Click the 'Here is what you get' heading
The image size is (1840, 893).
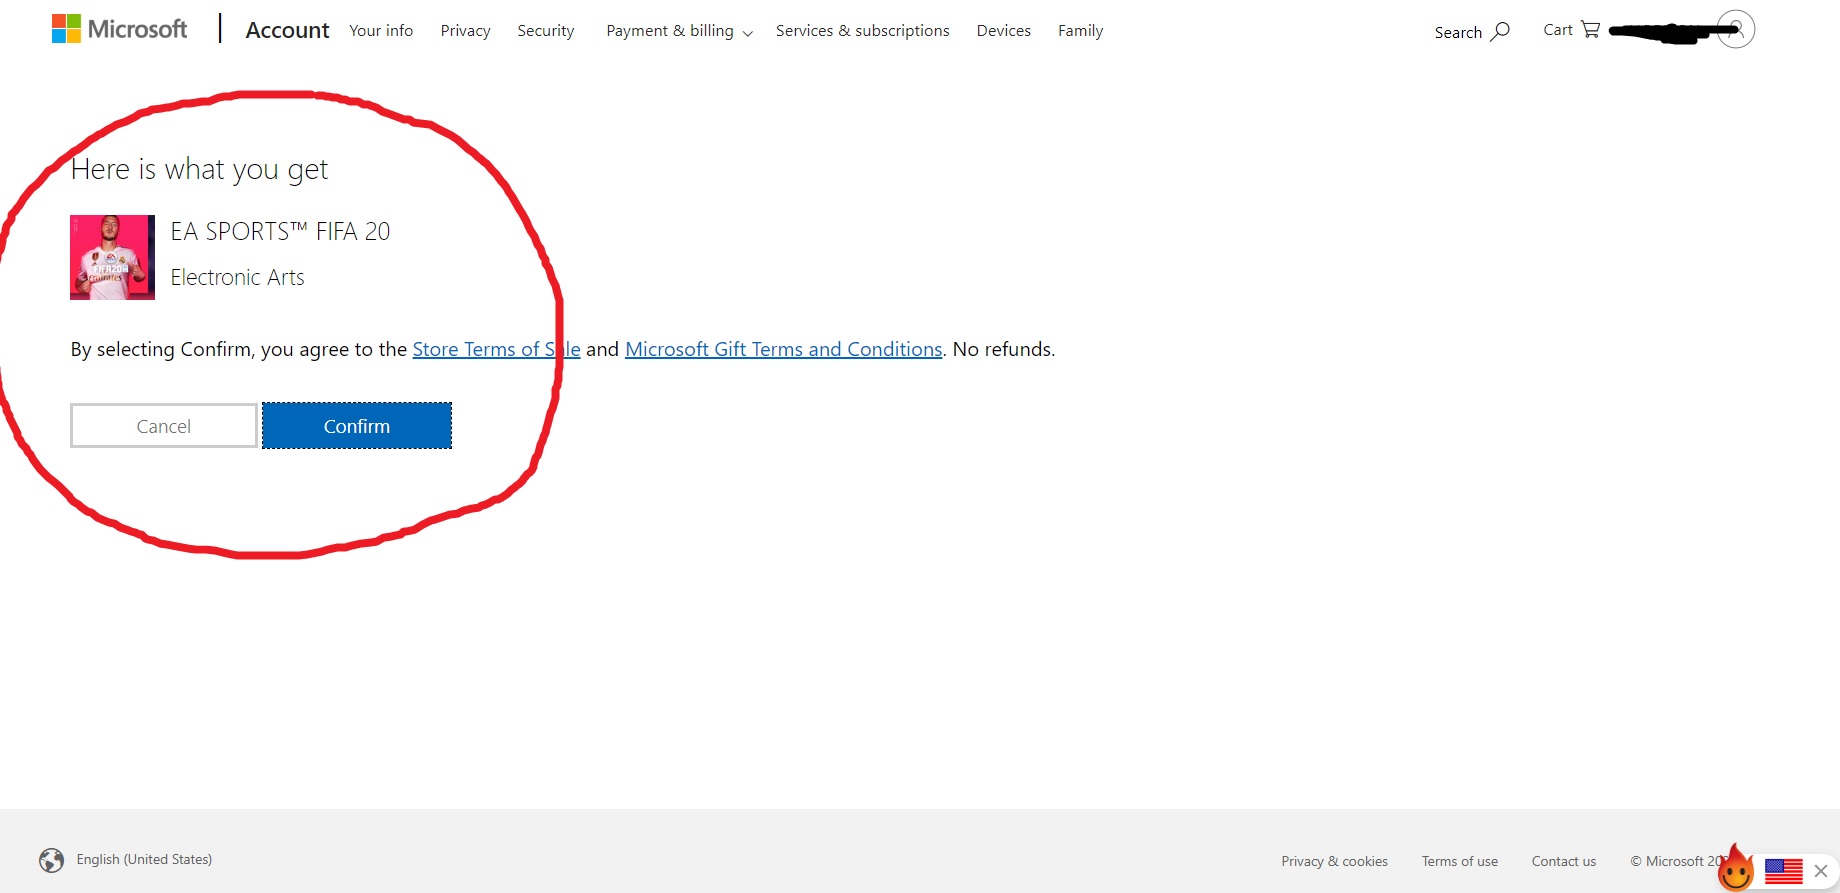(x=199, y=170)
